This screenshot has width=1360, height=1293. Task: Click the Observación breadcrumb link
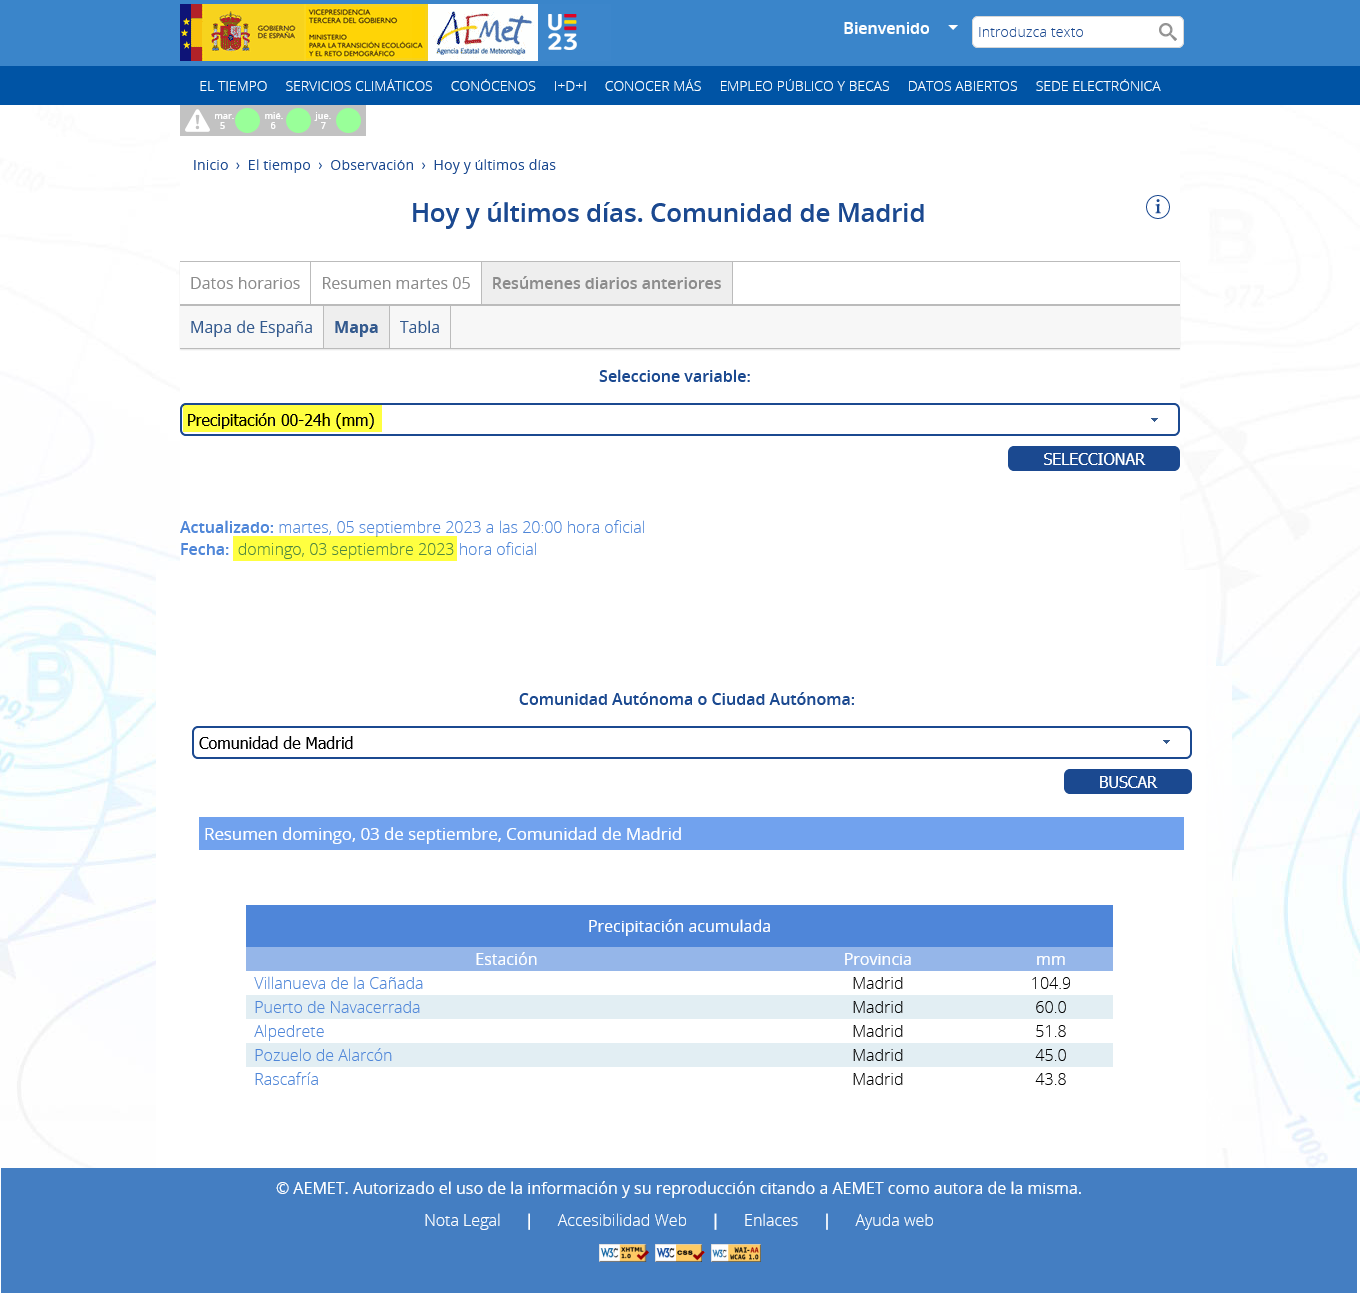coord(371,165)
